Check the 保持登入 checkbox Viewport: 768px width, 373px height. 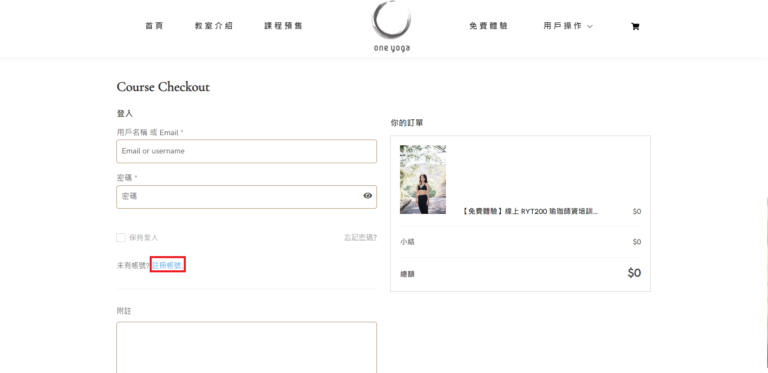(x=120, y=237)
